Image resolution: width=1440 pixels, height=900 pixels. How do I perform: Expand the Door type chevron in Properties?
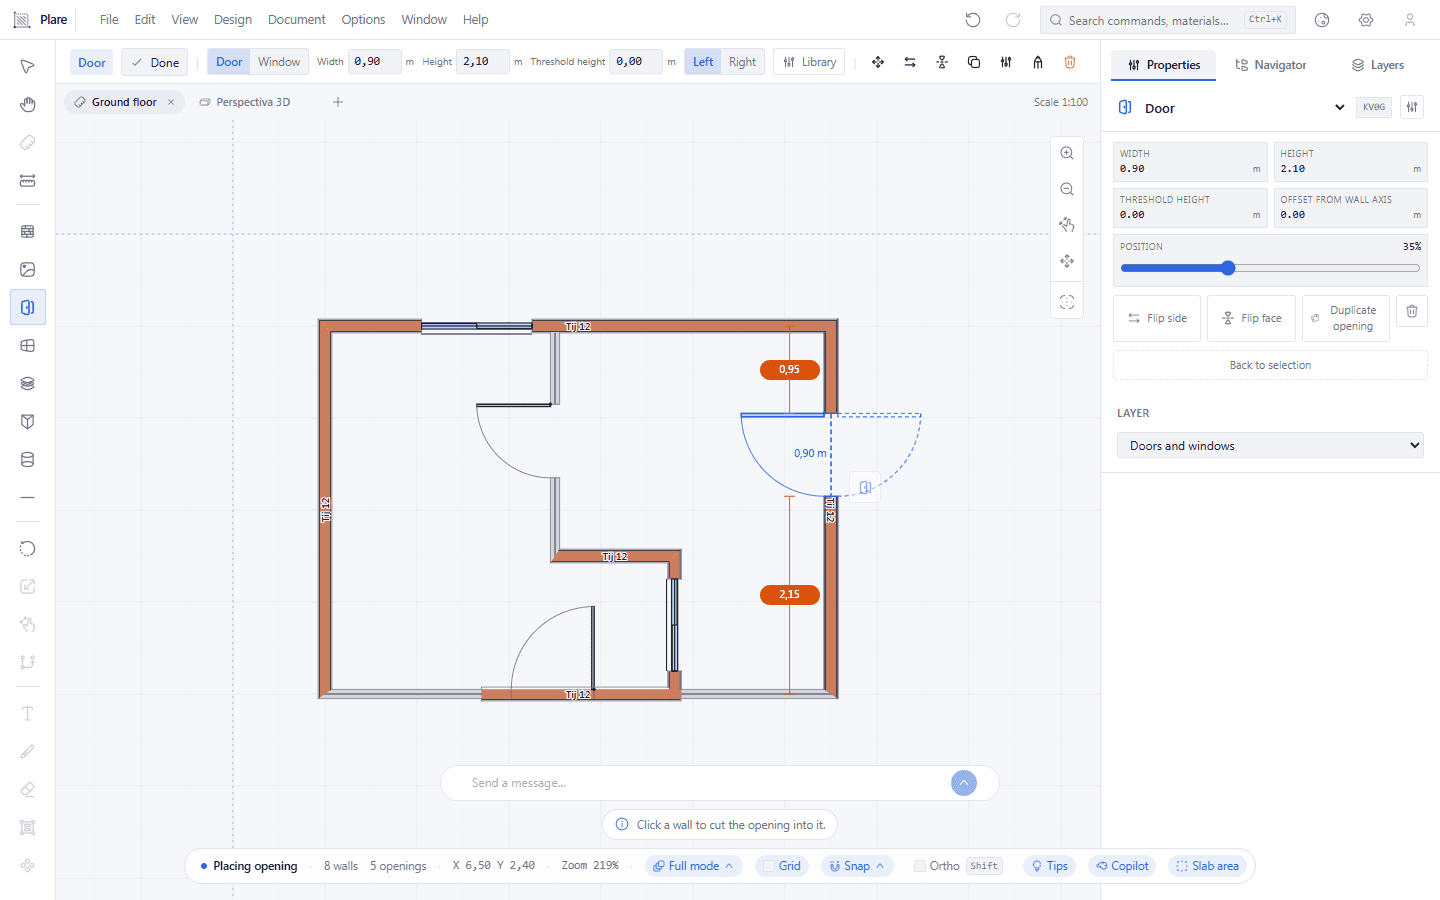[x=1340, y=108]
